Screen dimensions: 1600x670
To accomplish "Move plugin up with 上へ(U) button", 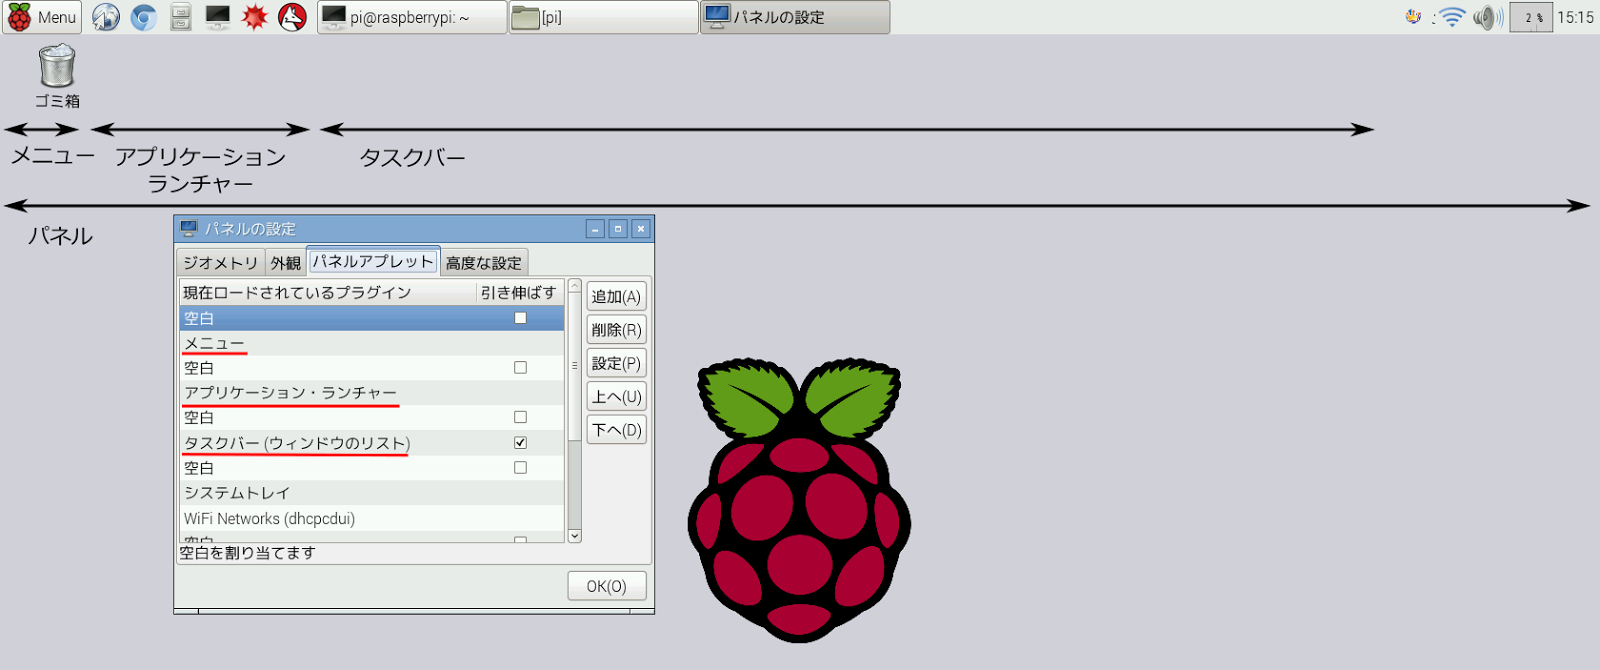I will (616, 396).
